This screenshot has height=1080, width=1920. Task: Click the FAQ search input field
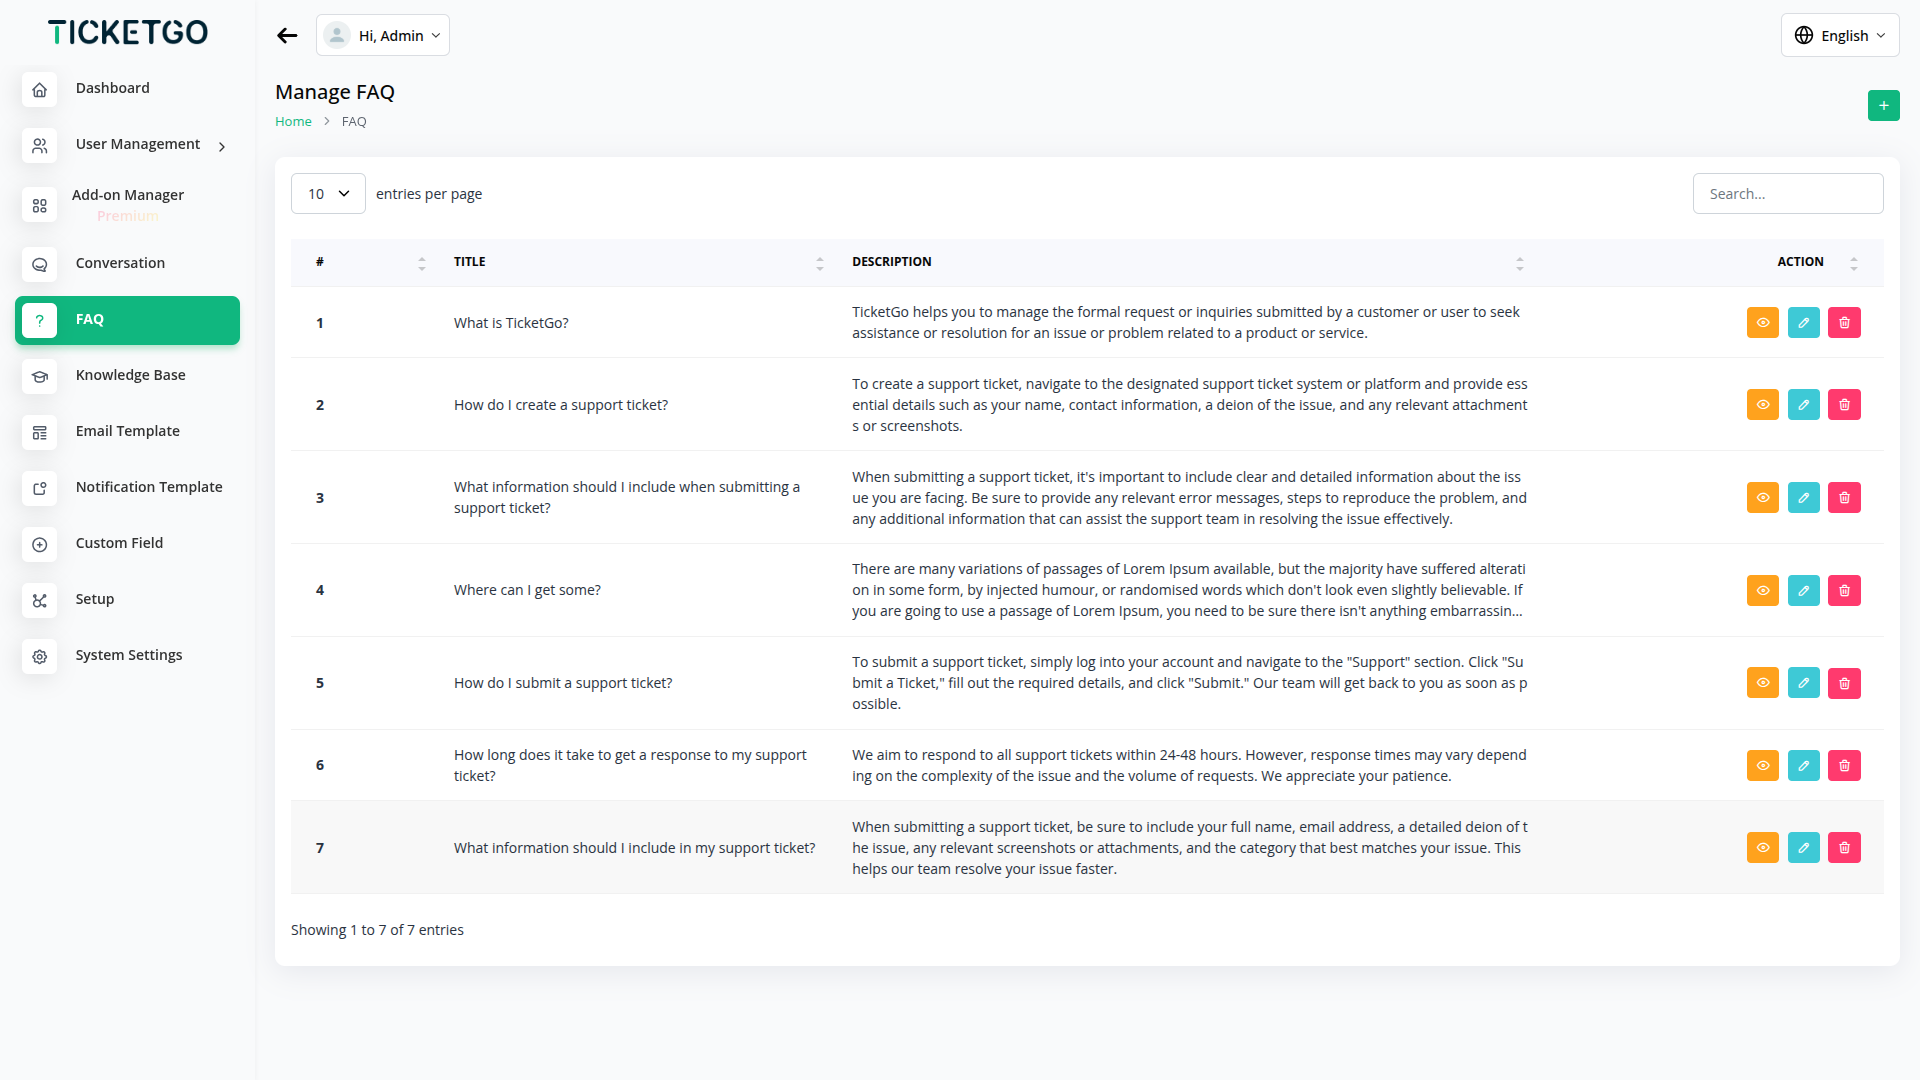click(1787, 194)
